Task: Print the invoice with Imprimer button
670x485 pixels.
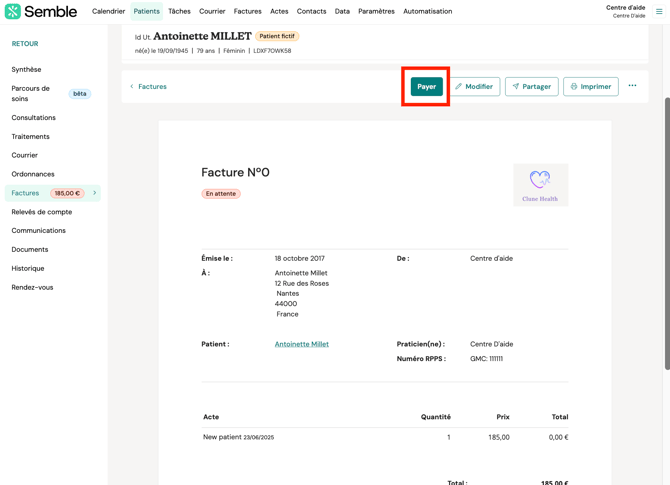Action: pyautogui.click(x=590, y=87)
